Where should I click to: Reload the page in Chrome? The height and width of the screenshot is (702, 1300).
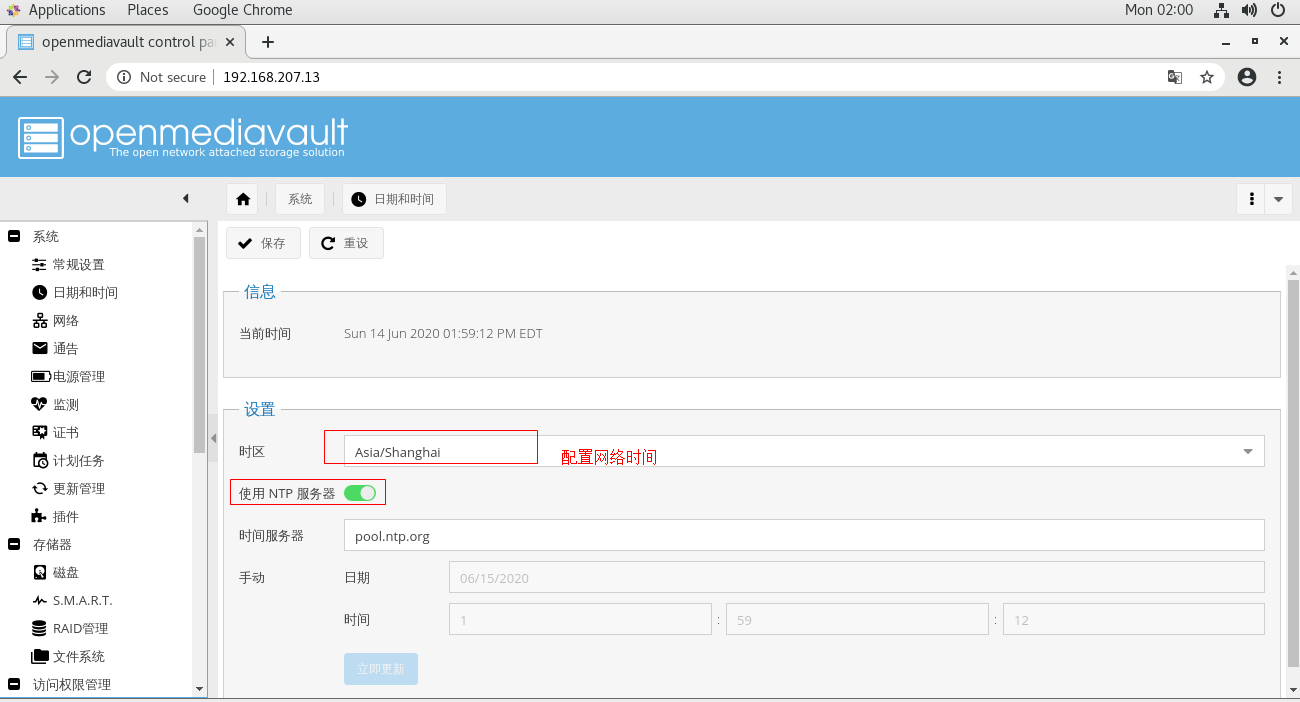pos(84,77)
